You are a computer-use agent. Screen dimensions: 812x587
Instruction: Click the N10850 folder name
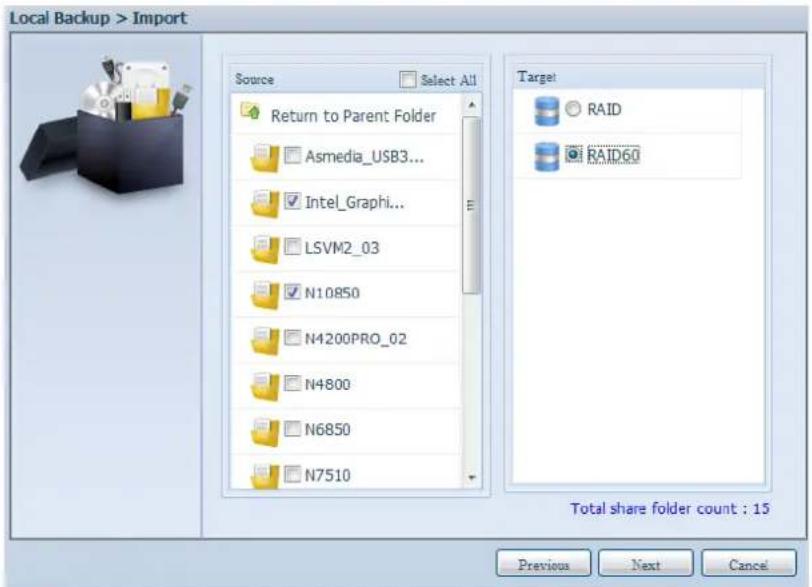332,293
